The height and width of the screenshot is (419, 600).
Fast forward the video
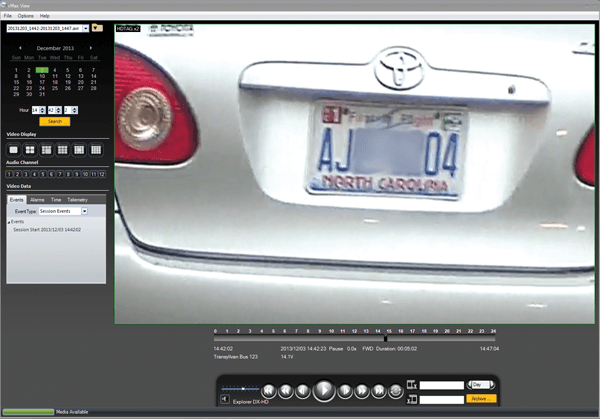click(362, 391)
